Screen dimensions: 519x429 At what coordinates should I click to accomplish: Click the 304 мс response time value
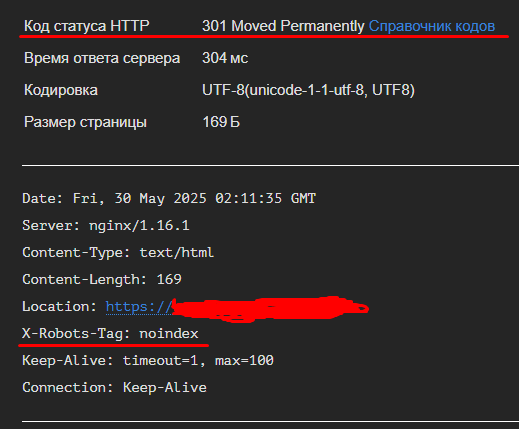[225, 58]
